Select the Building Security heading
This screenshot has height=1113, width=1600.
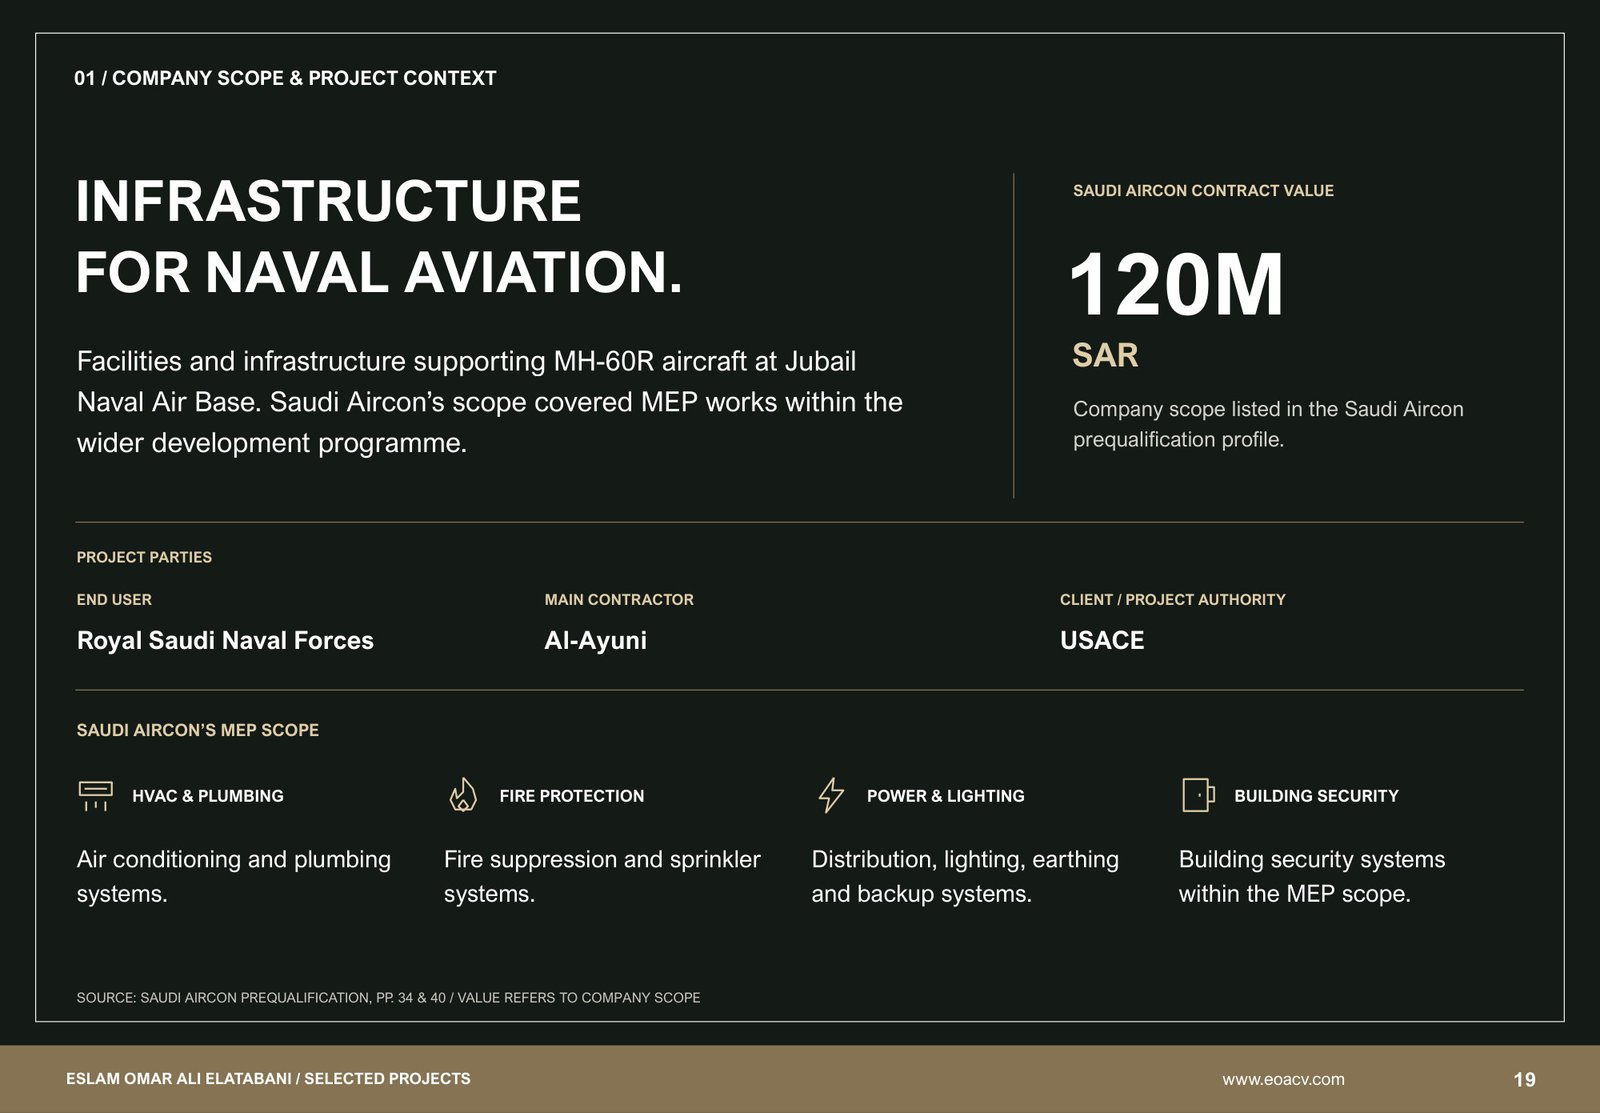click(1316, 796)
